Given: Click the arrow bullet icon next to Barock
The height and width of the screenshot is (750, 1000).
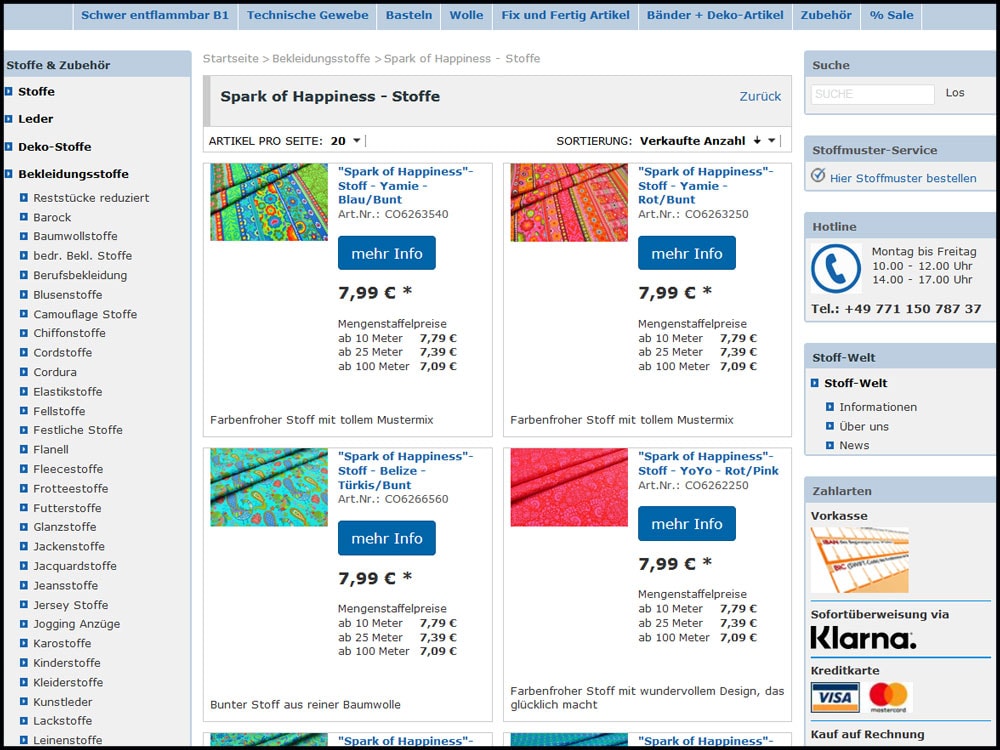Looking at the screenshot, I should (x=24, y=217).
